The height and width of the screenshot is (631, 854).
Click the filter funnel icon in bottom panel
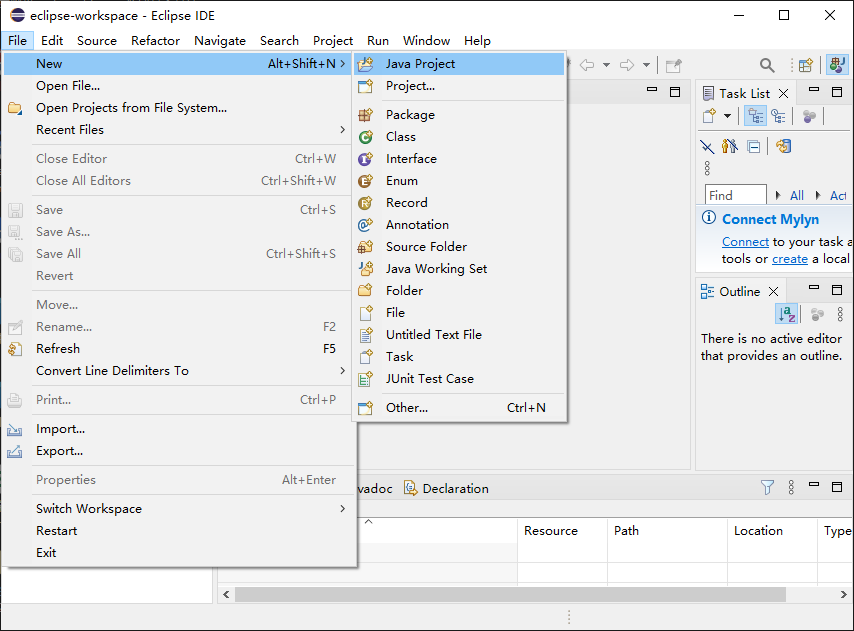767,487
